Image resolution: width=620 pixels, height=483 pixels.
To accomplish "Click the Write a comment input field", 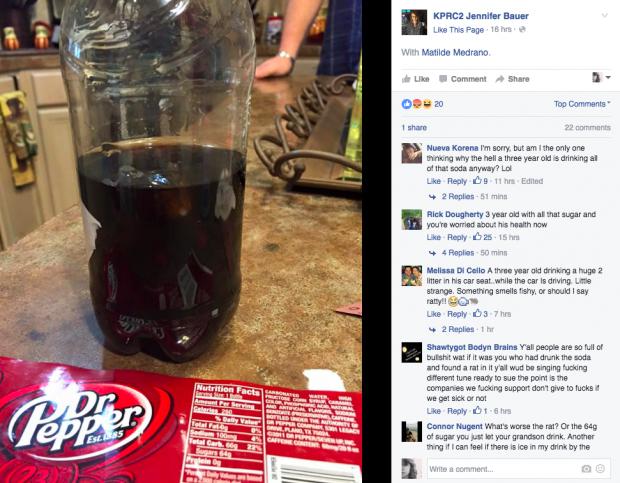I will (x=503, y=469).
